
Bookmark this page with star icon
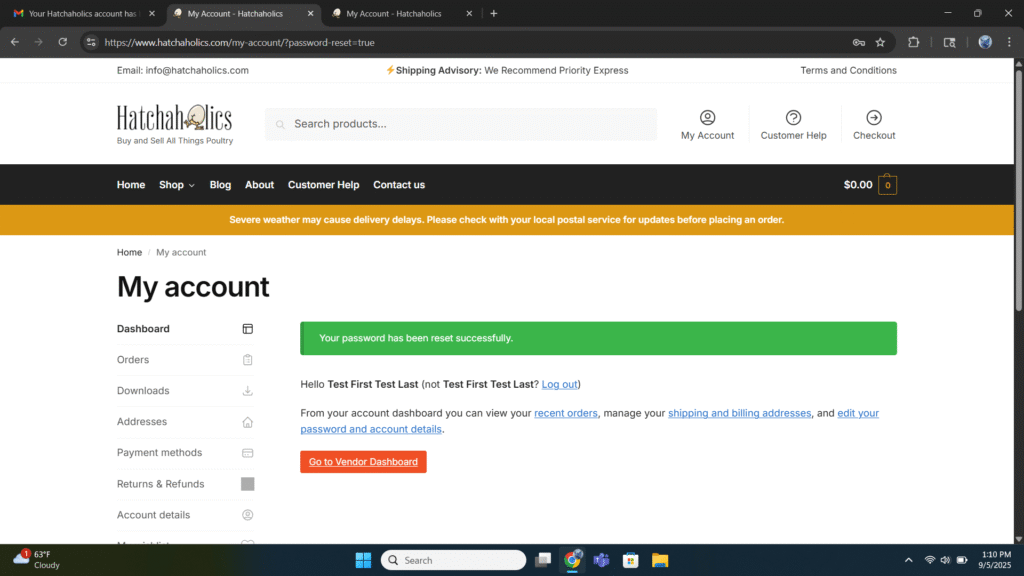tap(880, 42)
